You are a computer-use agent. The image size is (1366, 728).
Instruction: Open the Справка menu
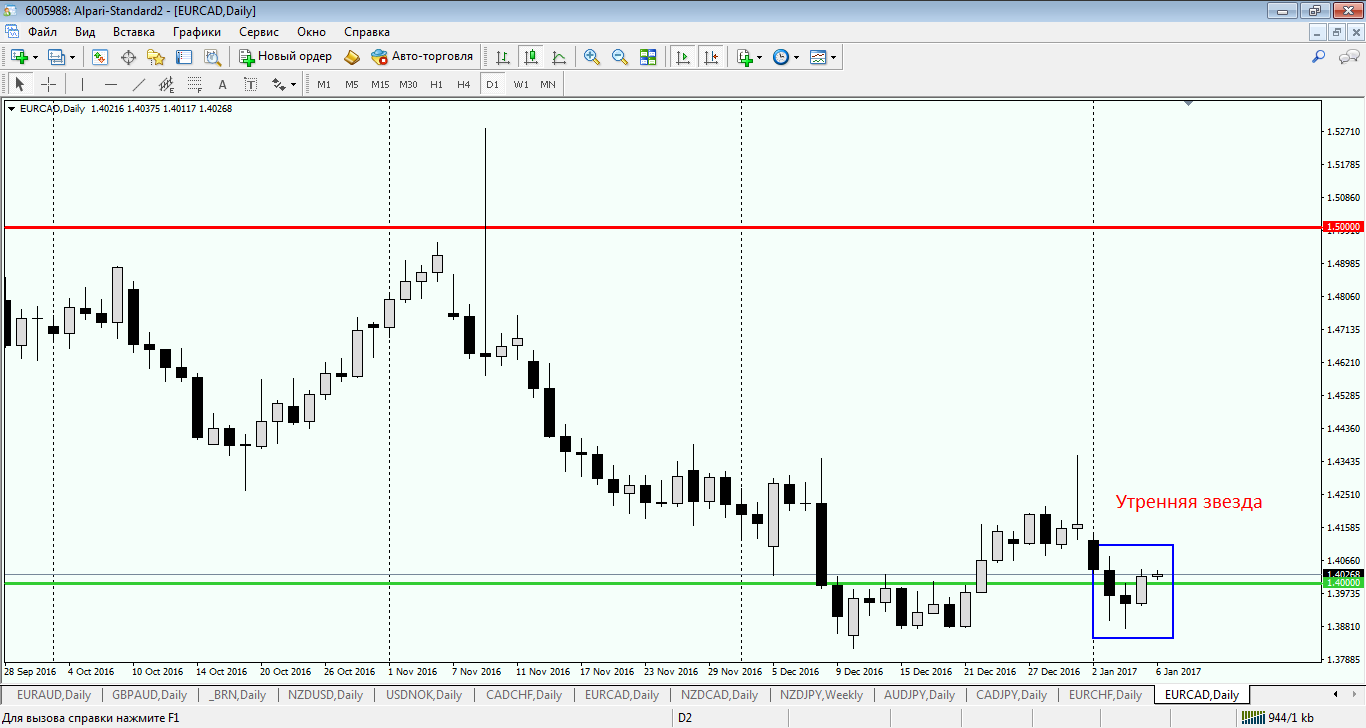pyautogui.click(x=367, y=32)
